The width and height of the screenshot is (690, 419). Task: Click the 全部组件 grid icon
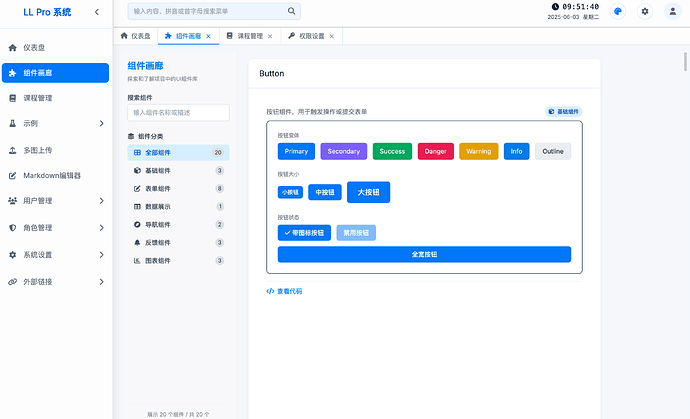(137, 153)
